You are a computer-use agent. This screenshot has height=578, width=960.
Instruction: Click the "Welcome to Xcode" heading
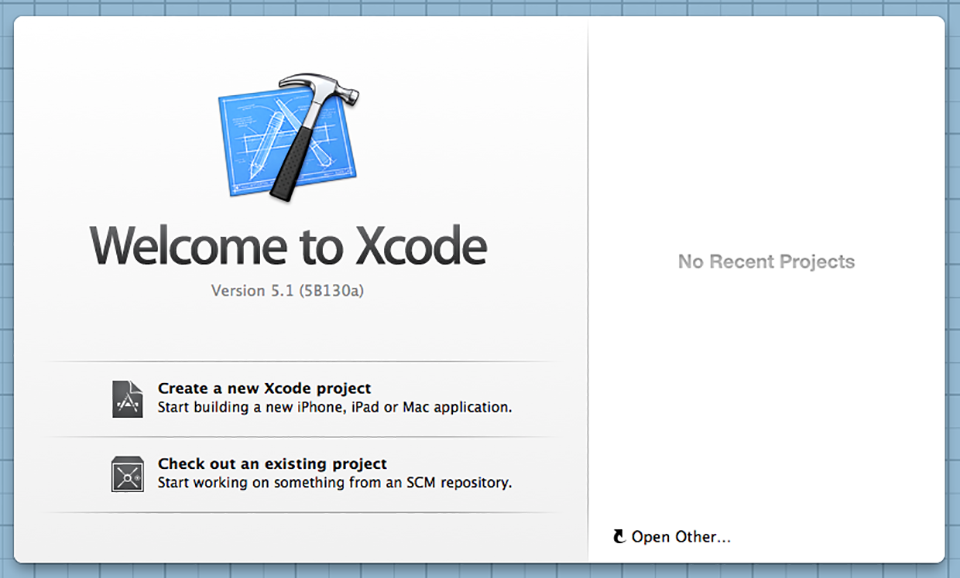[x=288, y=244]
